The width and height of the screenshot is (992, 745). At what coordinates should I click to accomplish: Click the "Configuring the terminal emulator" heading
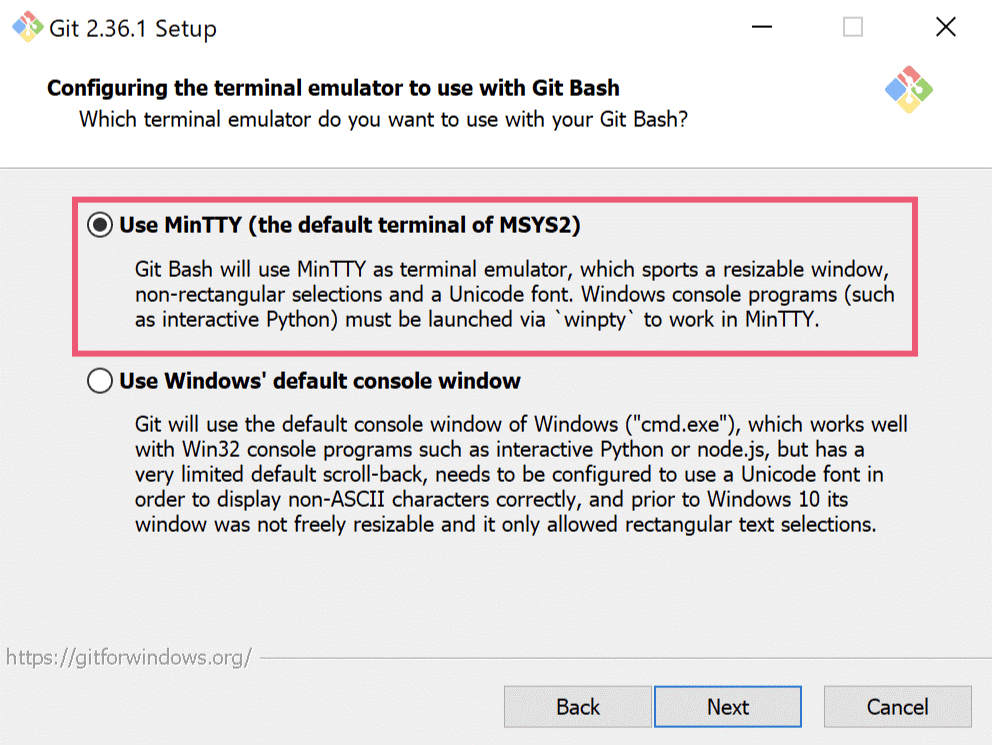(x=333, y=88)
